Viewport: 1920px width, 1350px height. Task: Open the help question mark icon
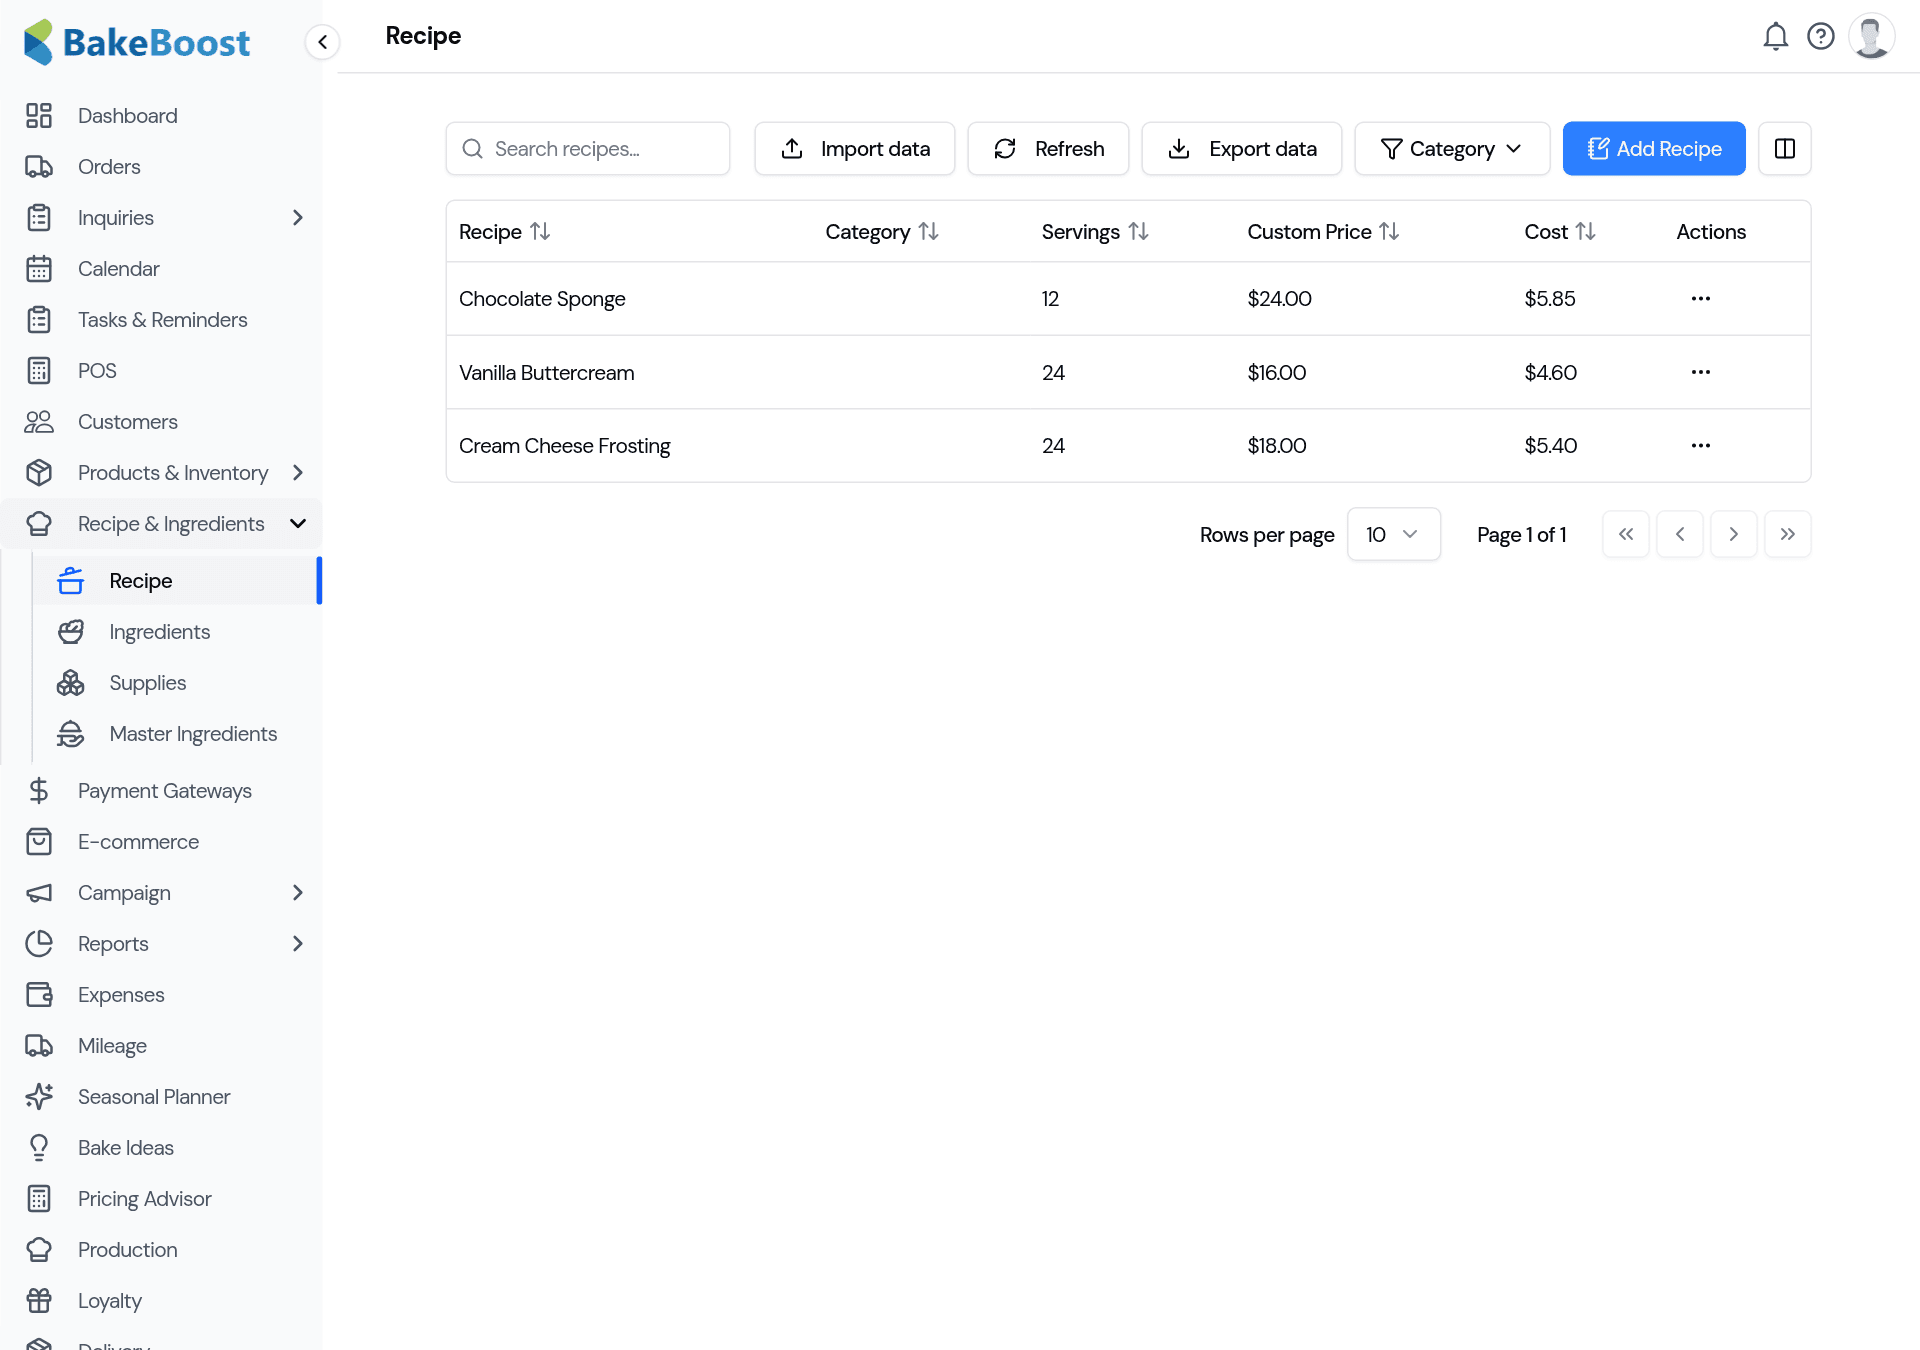coord(1821,37)
